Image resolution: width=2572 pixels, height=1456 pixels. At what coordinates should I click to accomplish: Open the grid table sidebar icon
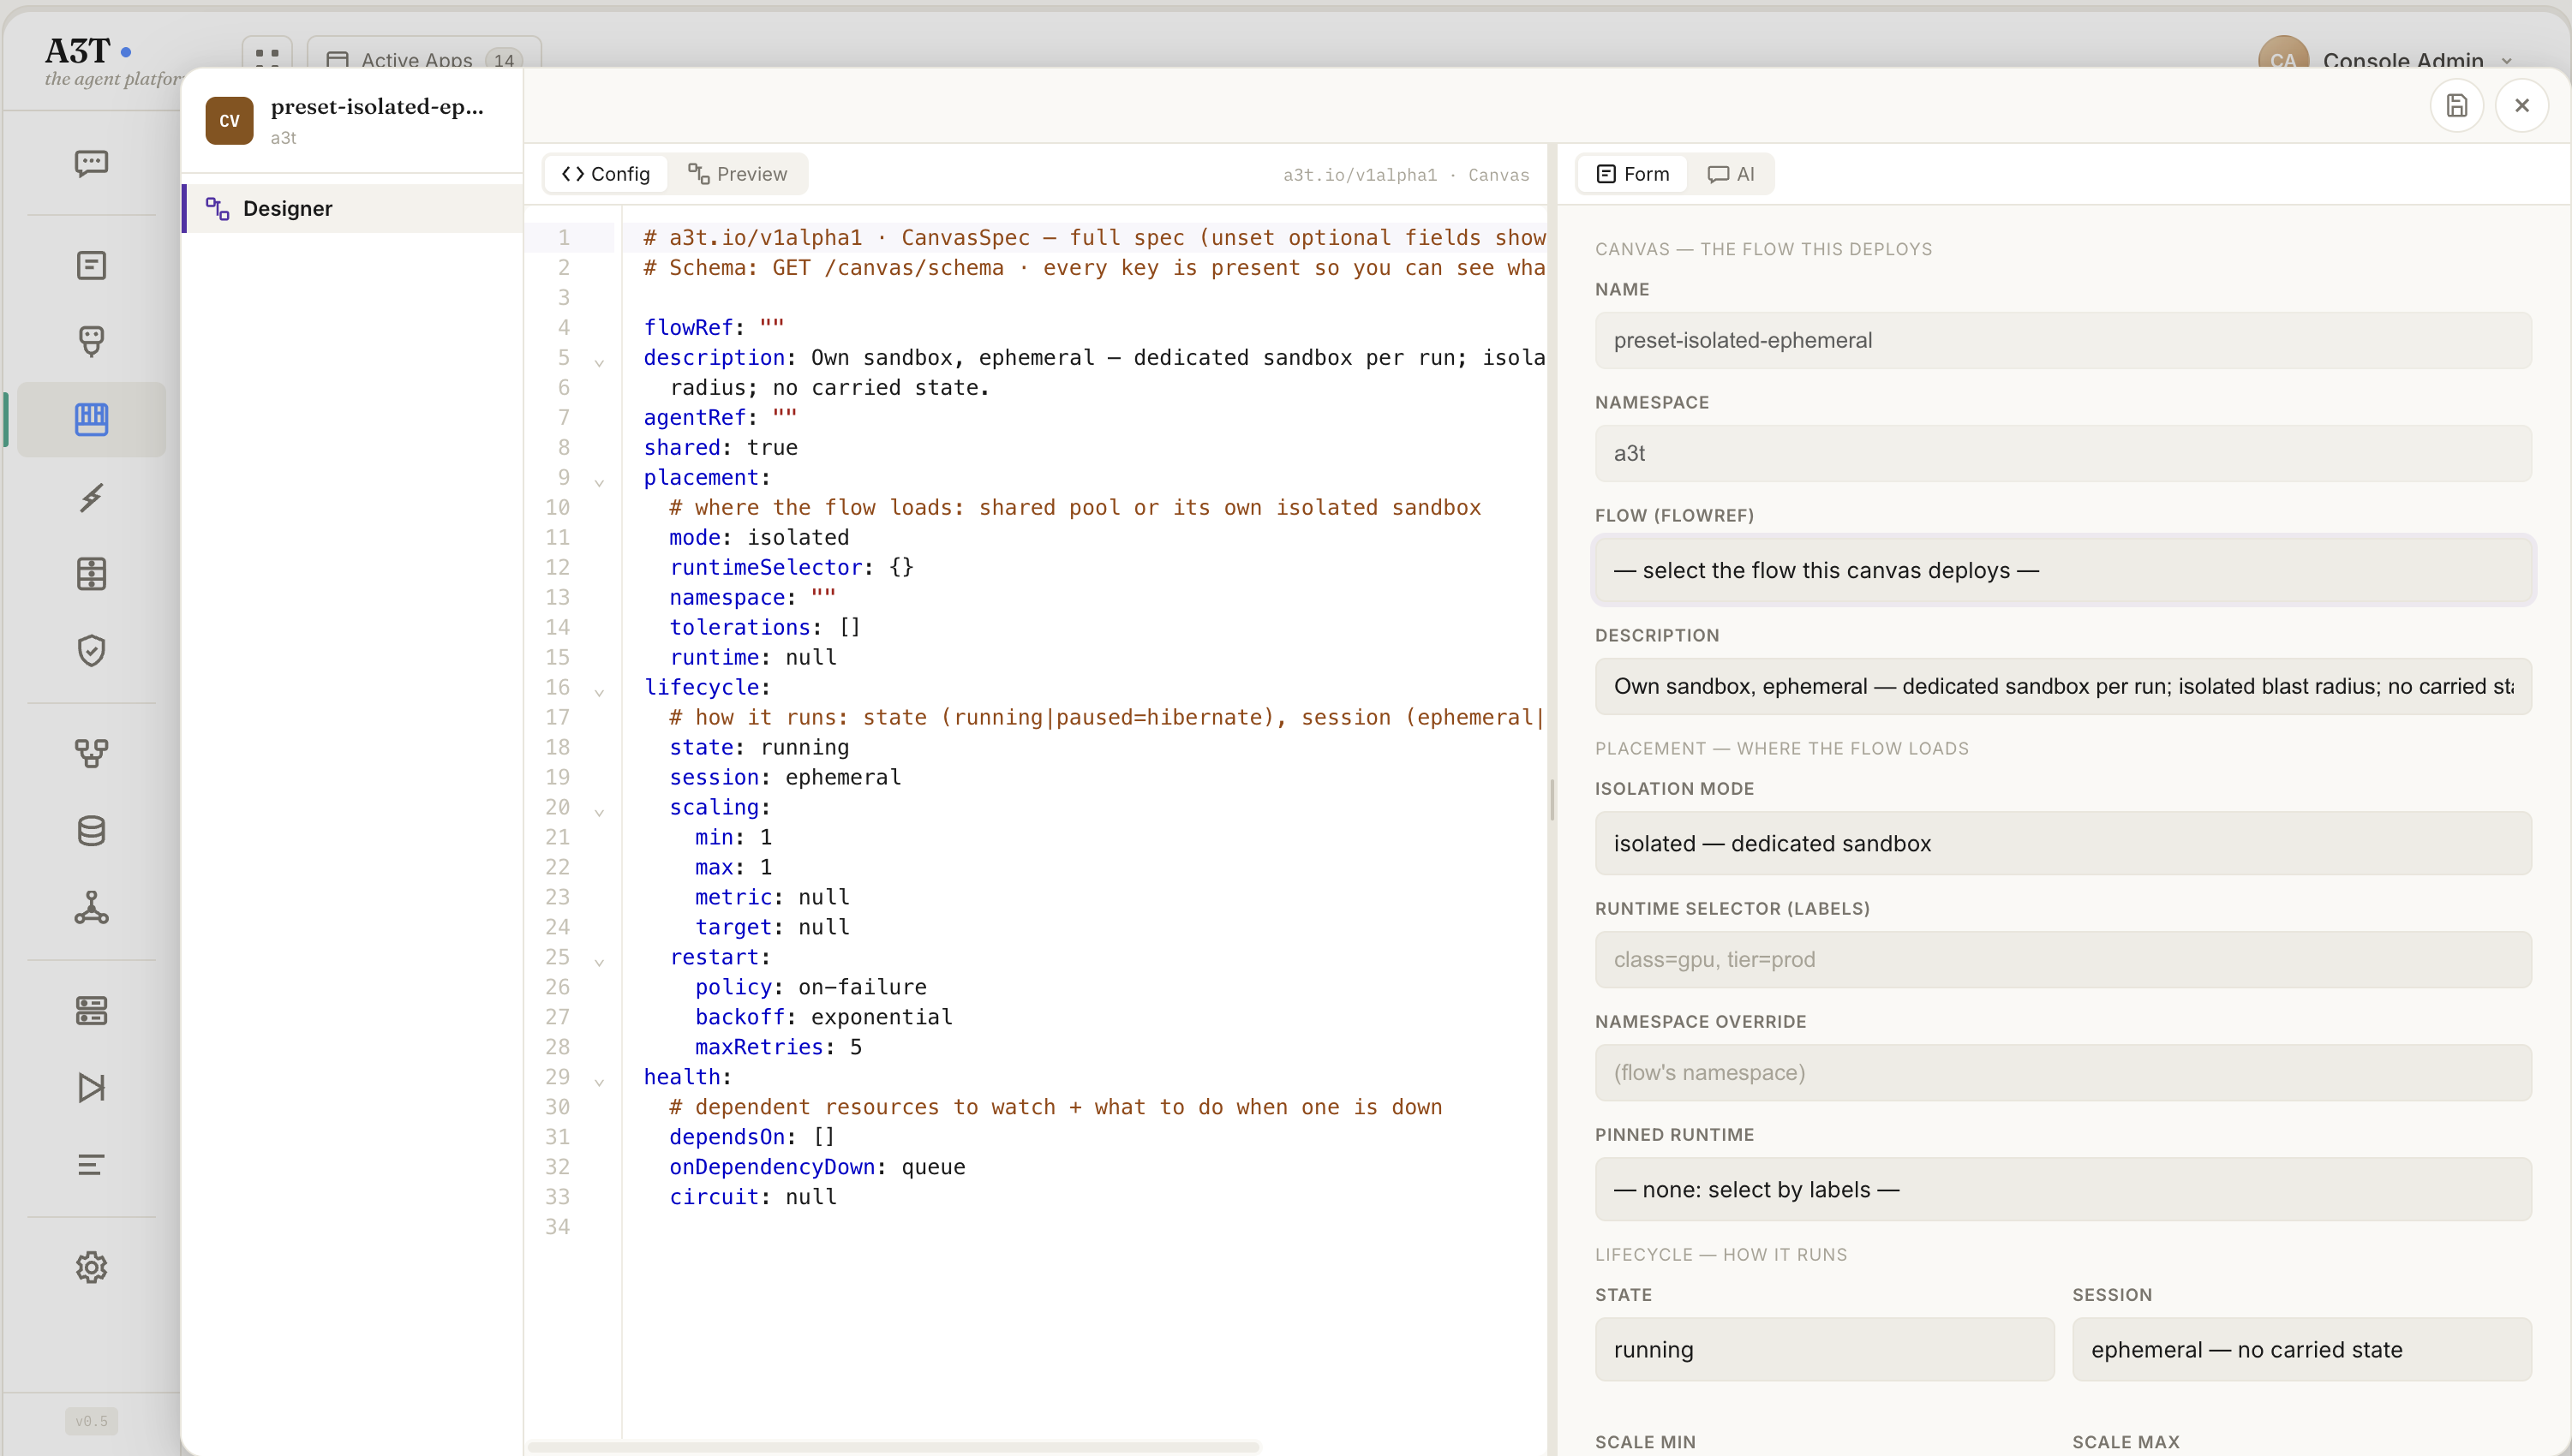[x=91, y=574]
